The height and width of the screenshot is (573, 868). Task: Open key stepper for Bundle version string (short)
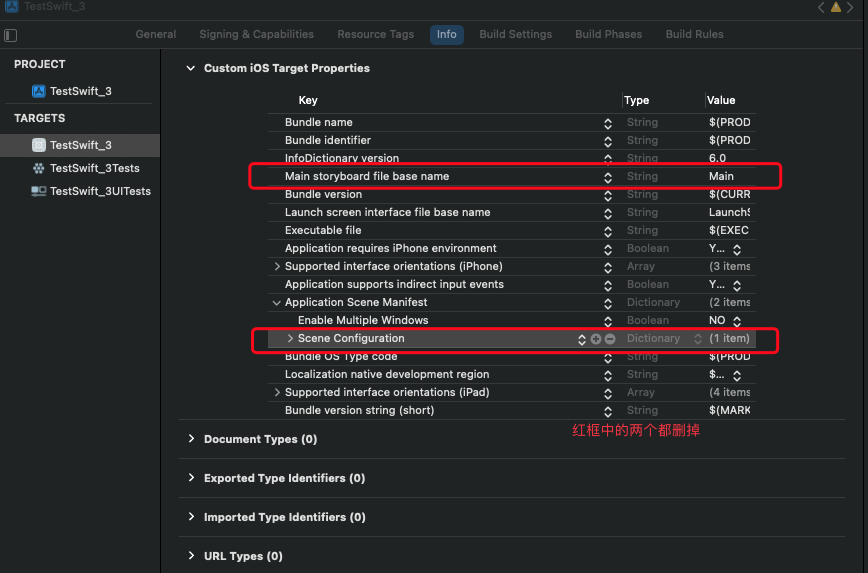[608, 411]
